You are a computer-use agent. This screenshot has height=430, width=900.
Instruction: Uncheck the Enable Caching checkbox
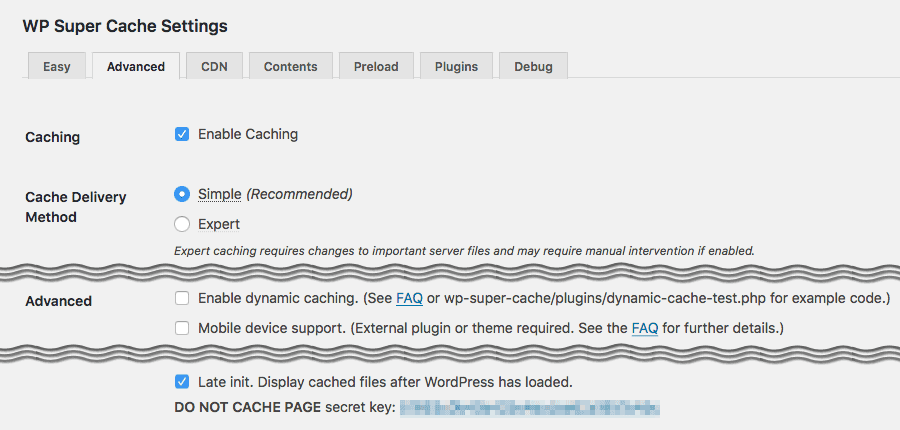(182, 134)
